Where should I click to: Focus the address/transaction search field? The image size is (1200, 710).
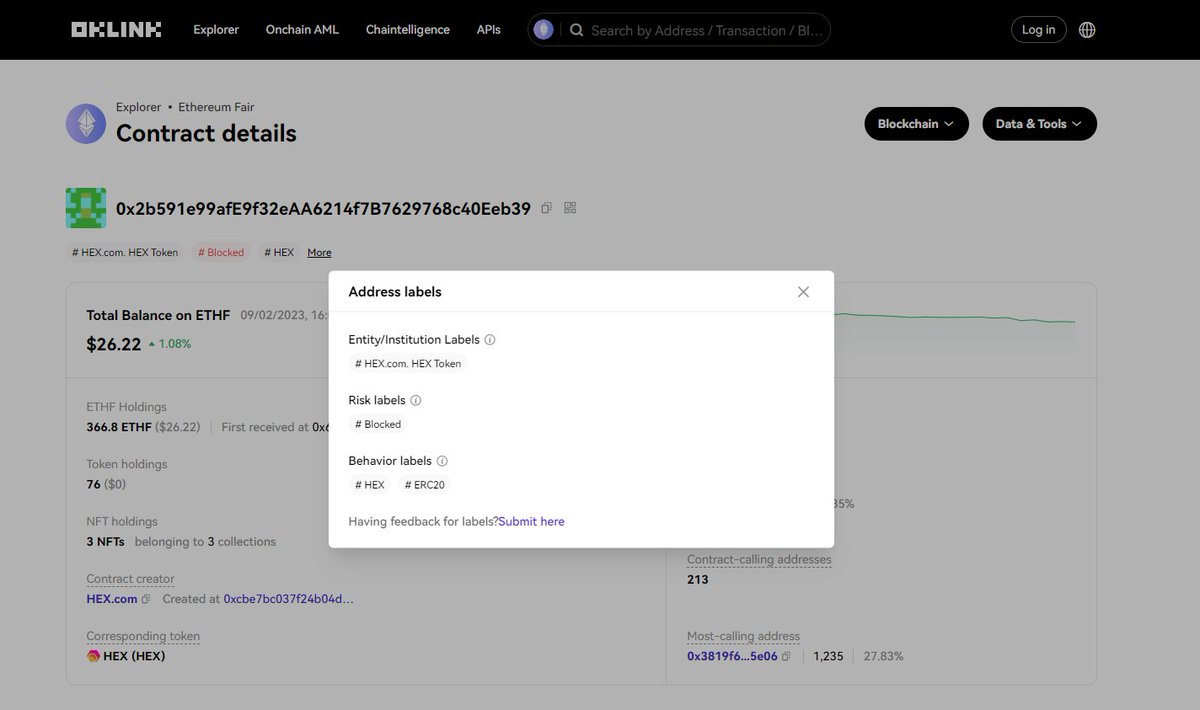(707, 30)
